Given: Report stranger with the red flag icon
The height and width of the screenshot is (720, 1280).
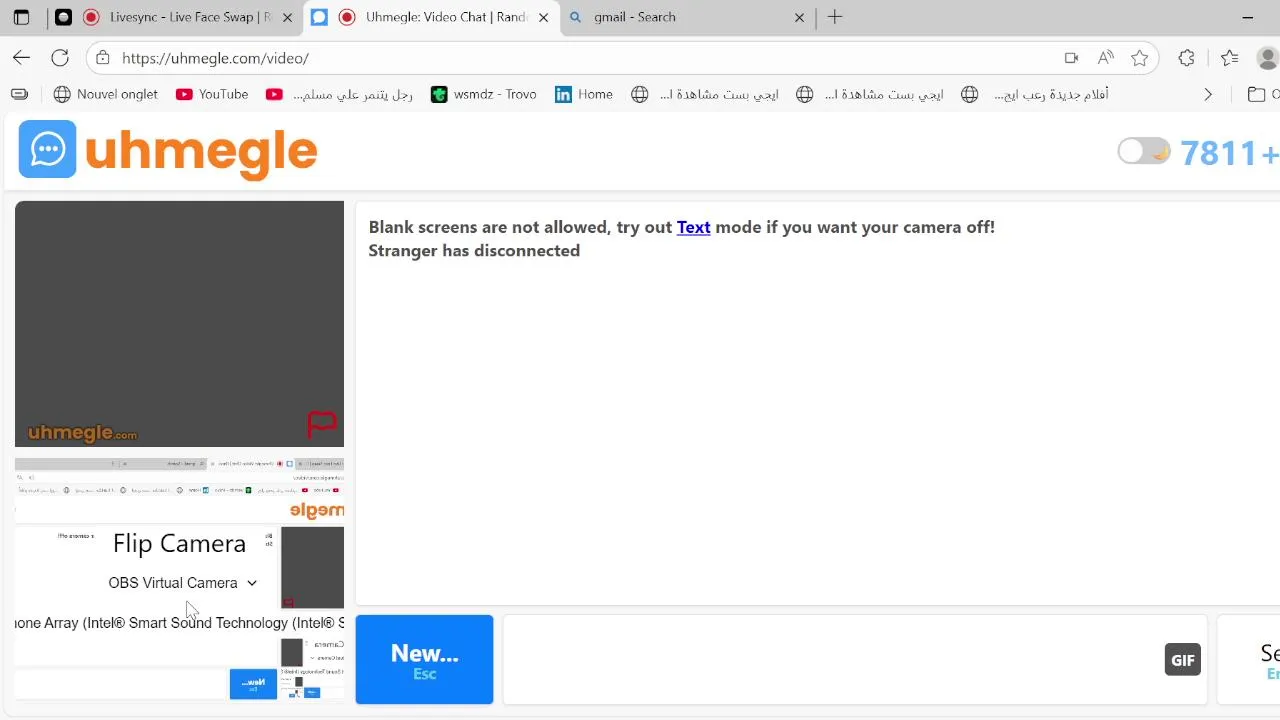Looking at the screenshot, I should pos(322,424).
